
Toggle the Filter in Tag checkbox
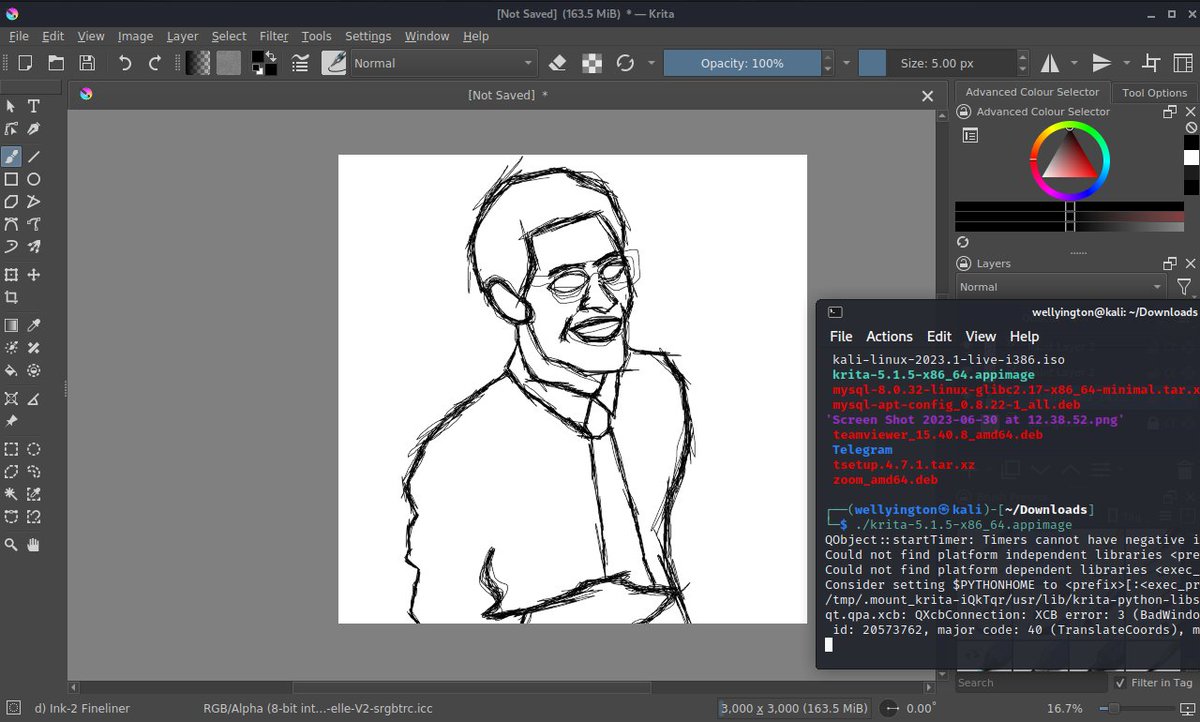[x=1119, y=683]
